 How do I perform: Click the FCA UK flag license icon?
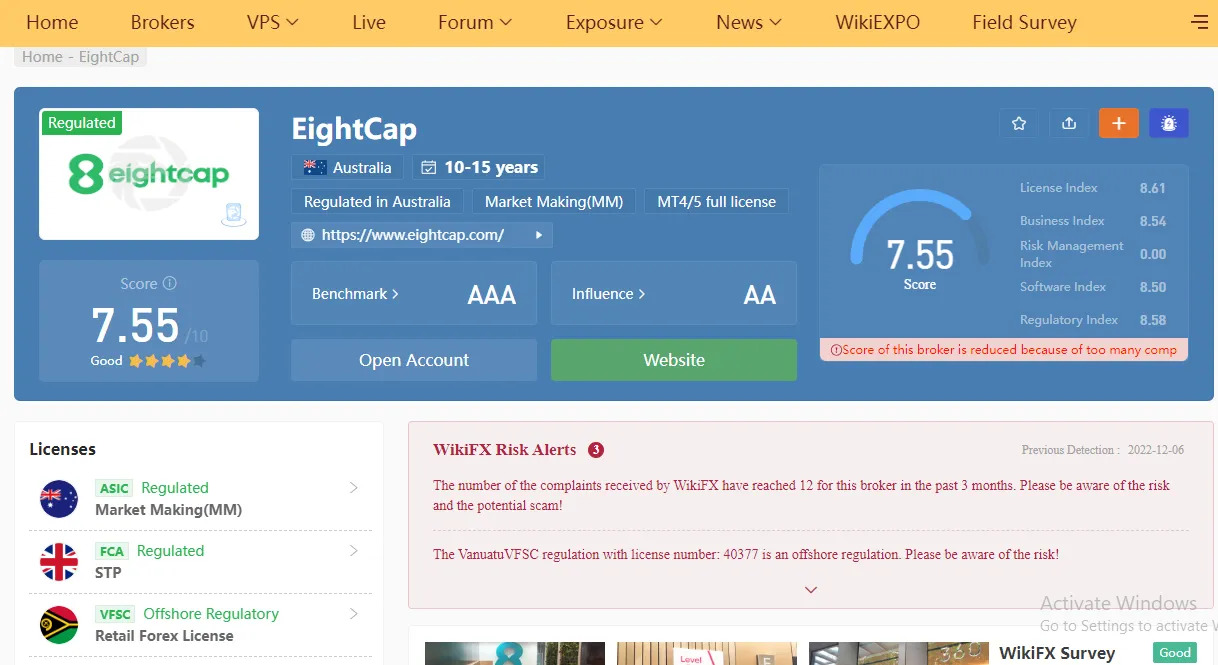(59, 562)
